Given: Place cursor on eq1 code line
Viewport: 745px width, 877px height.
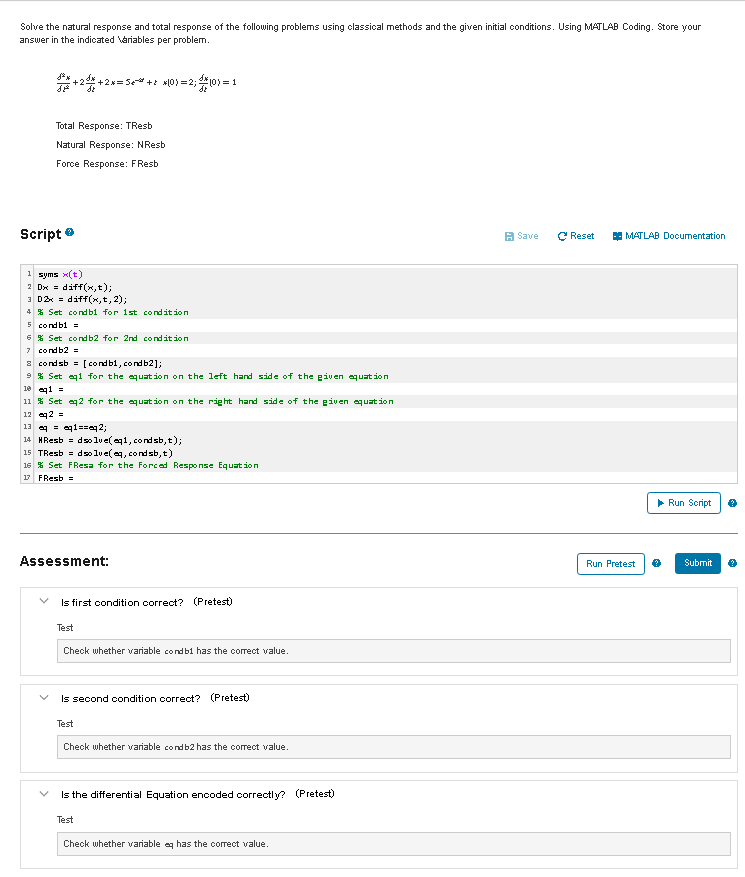Looking at the screenshot, I should point(385,389).
